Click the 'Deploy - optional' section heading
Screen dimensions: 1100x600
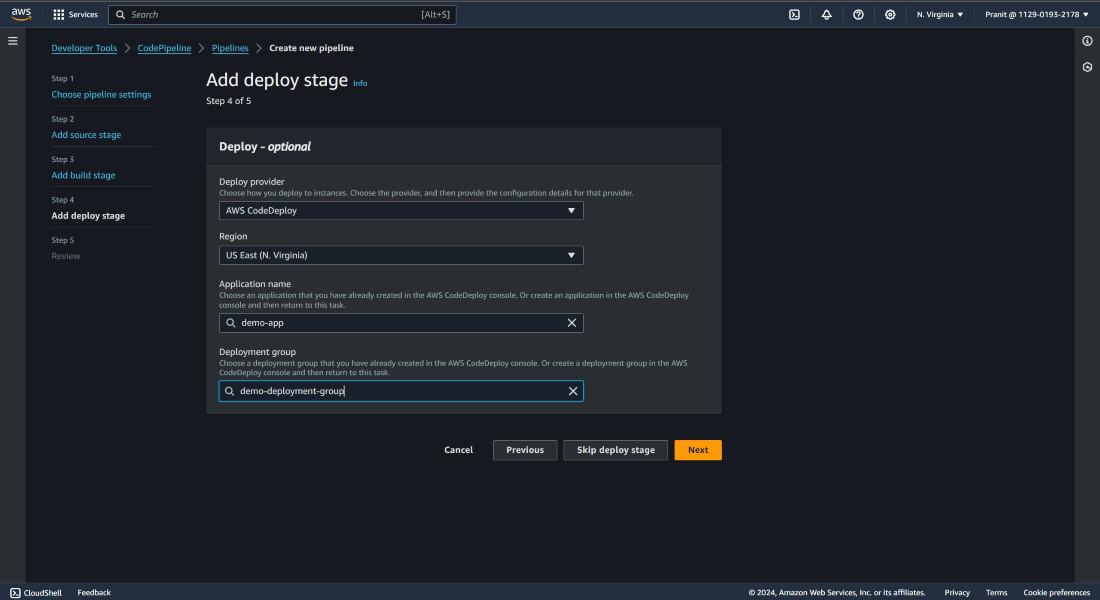click(264, 147)
